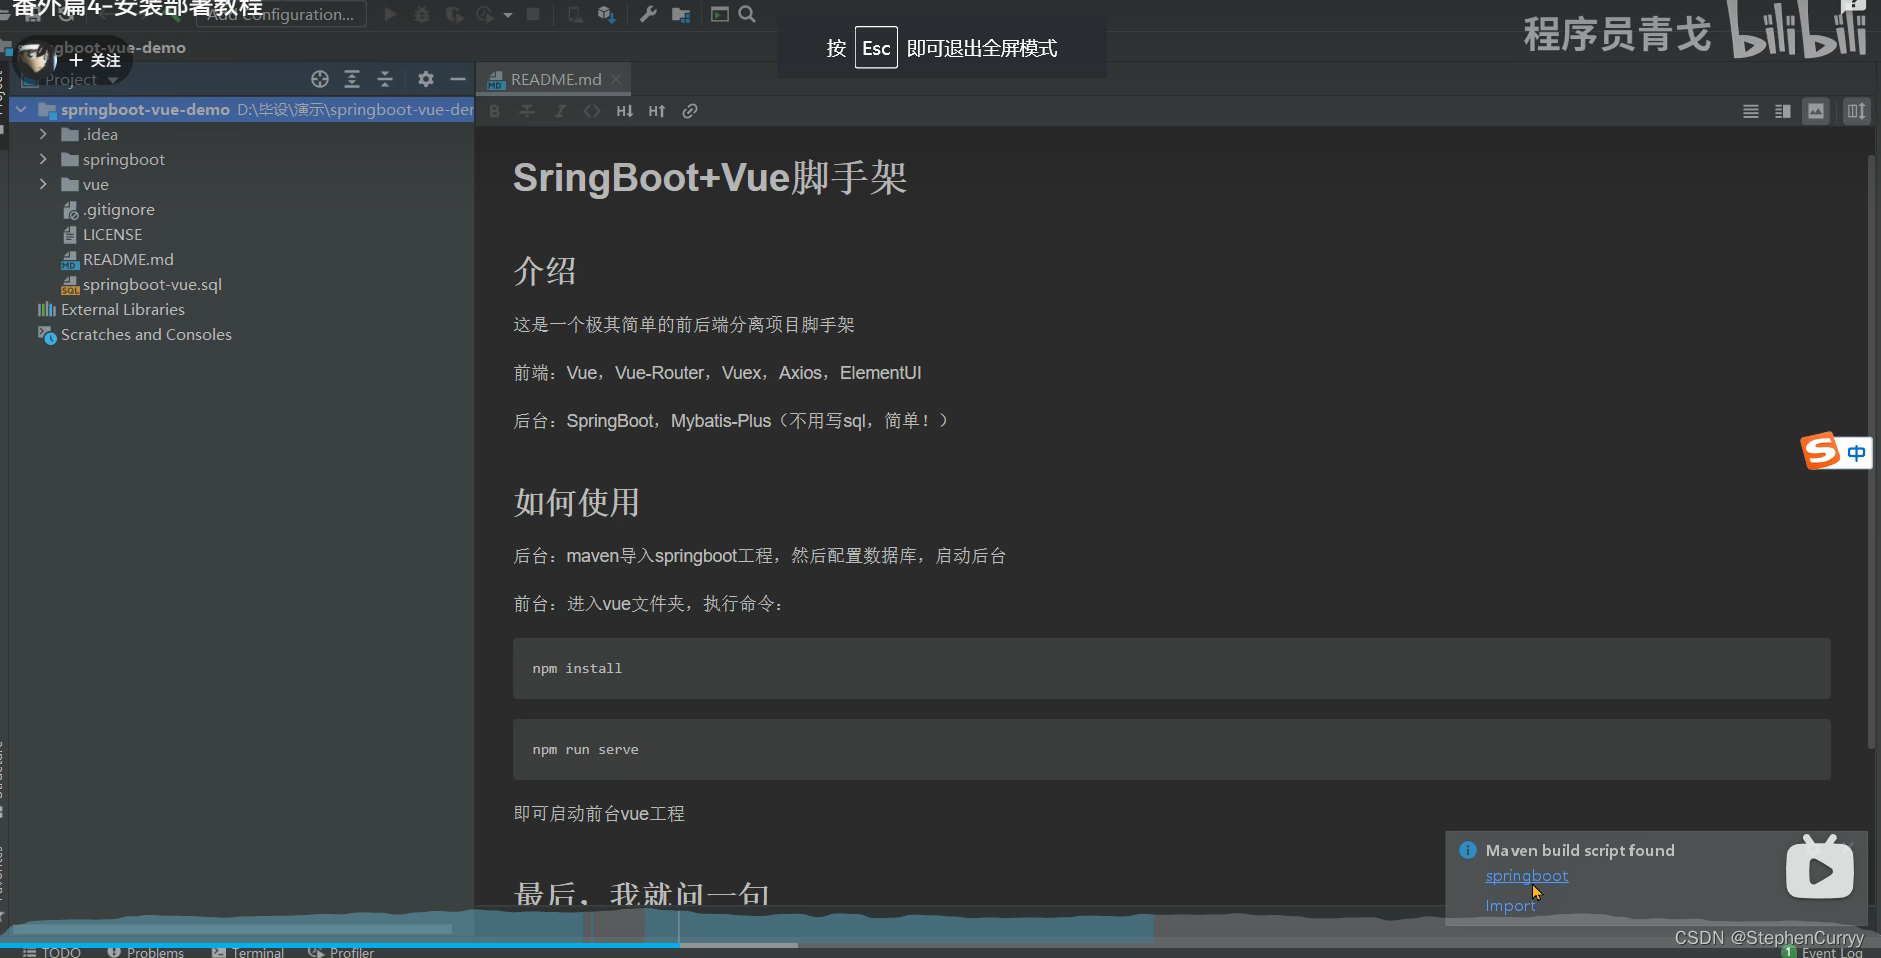Open Project panel gear options
This screenshot has height=958, width=1881.
pyautogui.click(x=426, y=79)
